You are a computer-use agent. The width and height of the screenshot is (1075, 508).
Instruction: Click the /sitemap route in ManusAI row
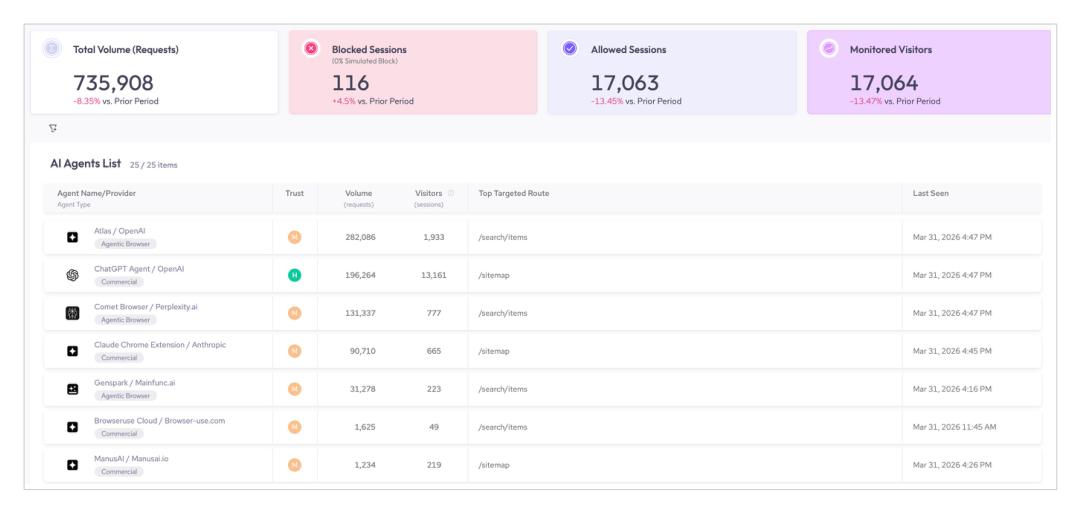click(x=494, y=465)
